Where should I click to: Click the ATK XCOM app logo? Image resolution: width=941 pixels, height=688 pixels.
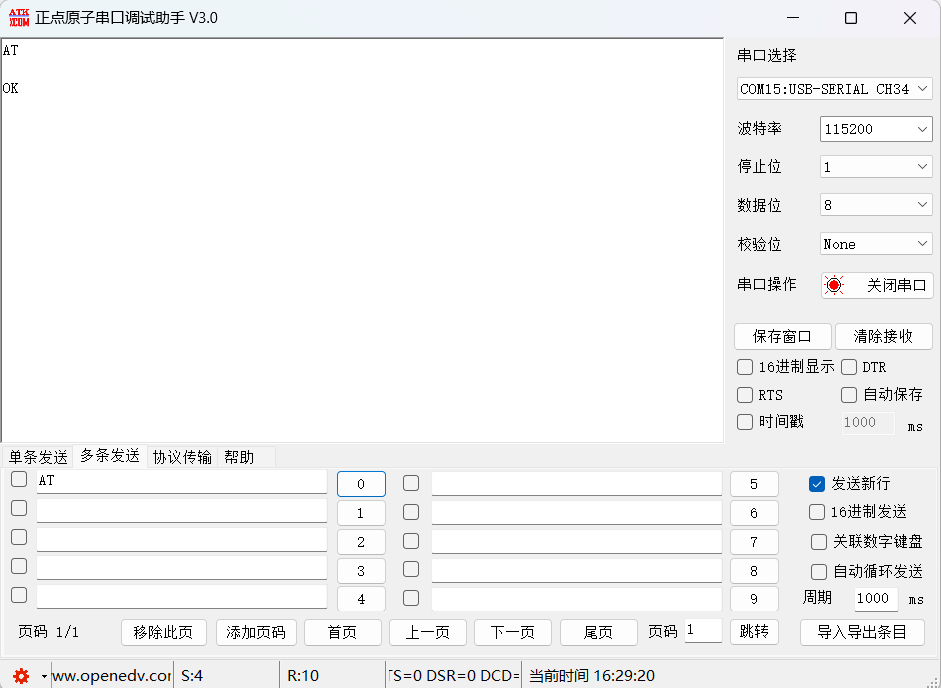click(19, 17)
